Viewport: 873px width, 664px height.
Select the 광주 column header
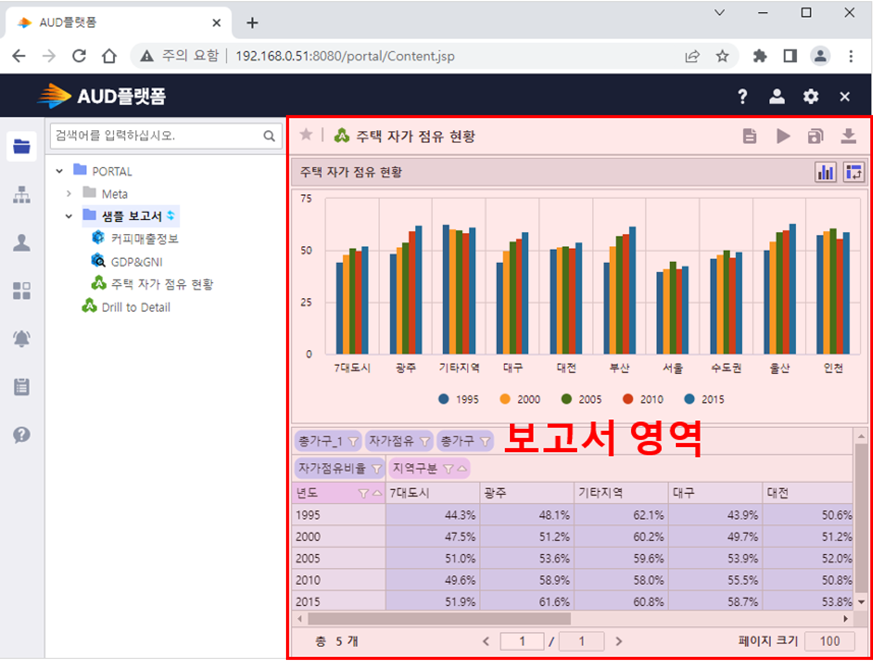tap(527, 493)
